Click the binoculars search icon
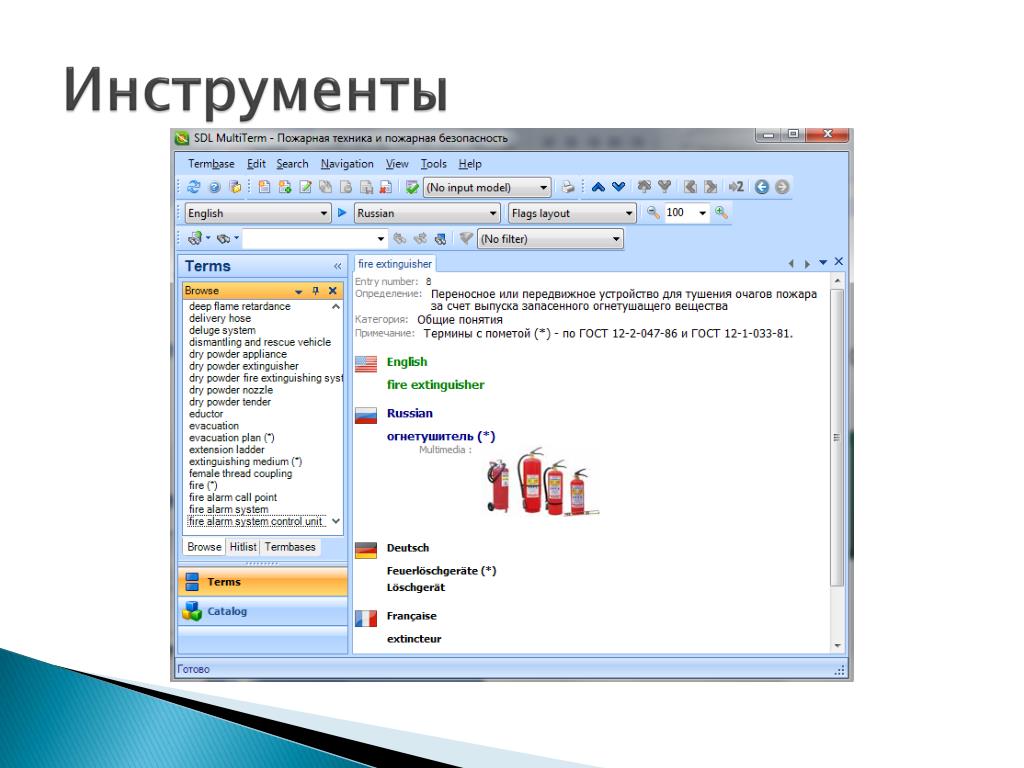Viewport: 1024px width, 768px height. (223, 238)
